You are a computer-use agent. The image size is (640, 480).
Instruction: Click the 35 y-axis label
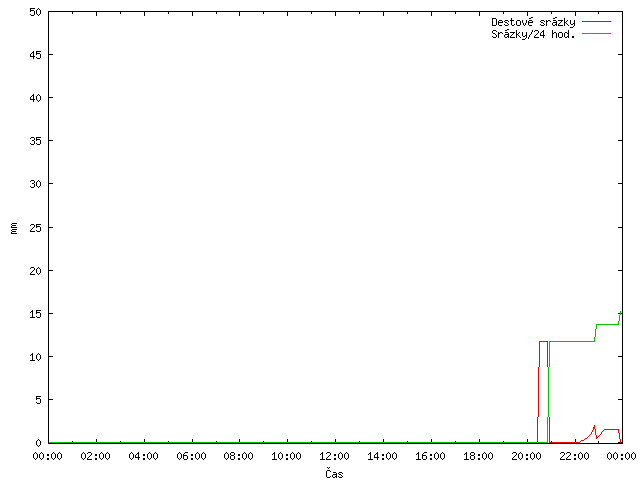tap(36, 141)
